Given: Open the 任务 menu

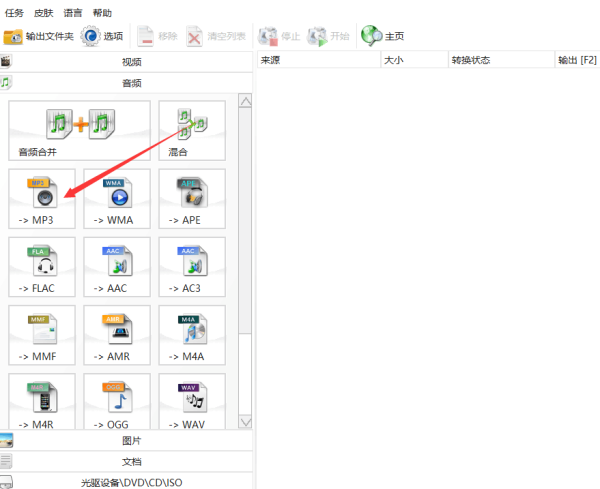Looking at the screenshot, I should point(14,13).
